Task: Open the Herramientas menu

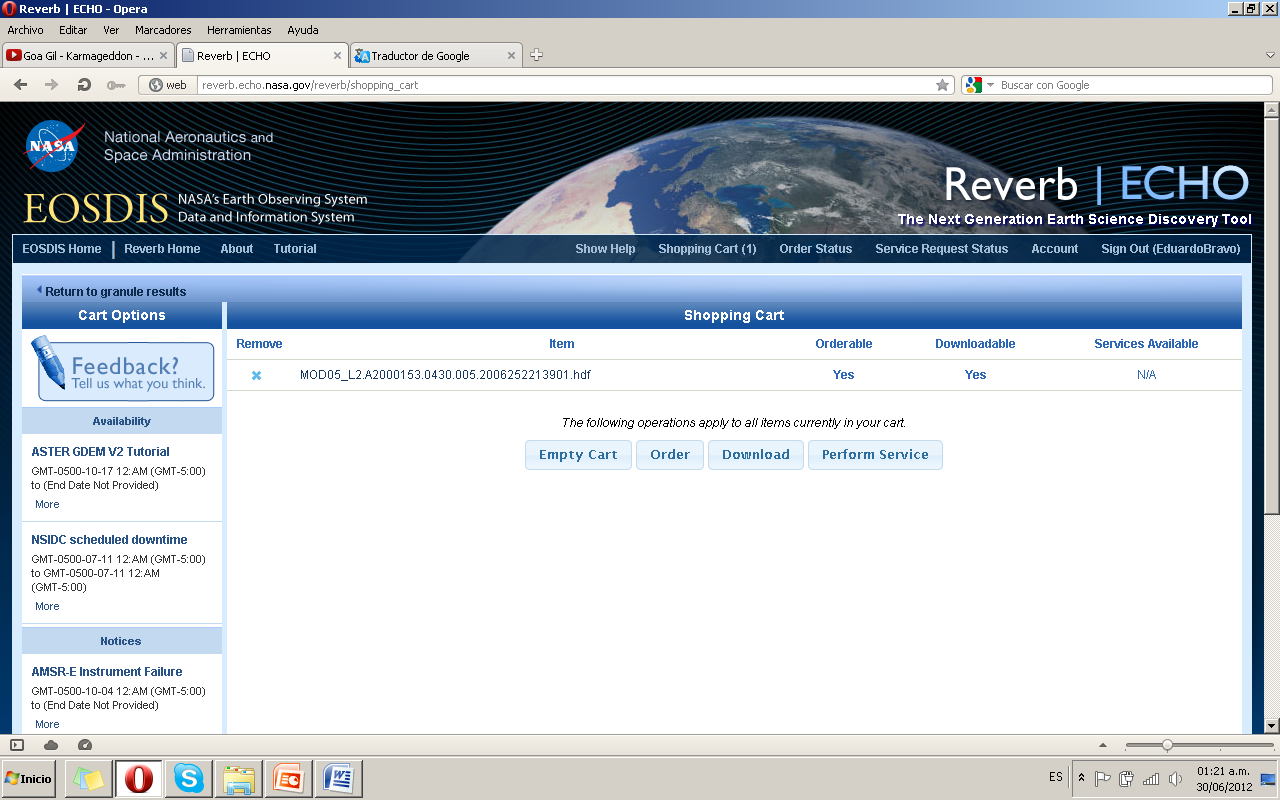Action: point(239,30)
